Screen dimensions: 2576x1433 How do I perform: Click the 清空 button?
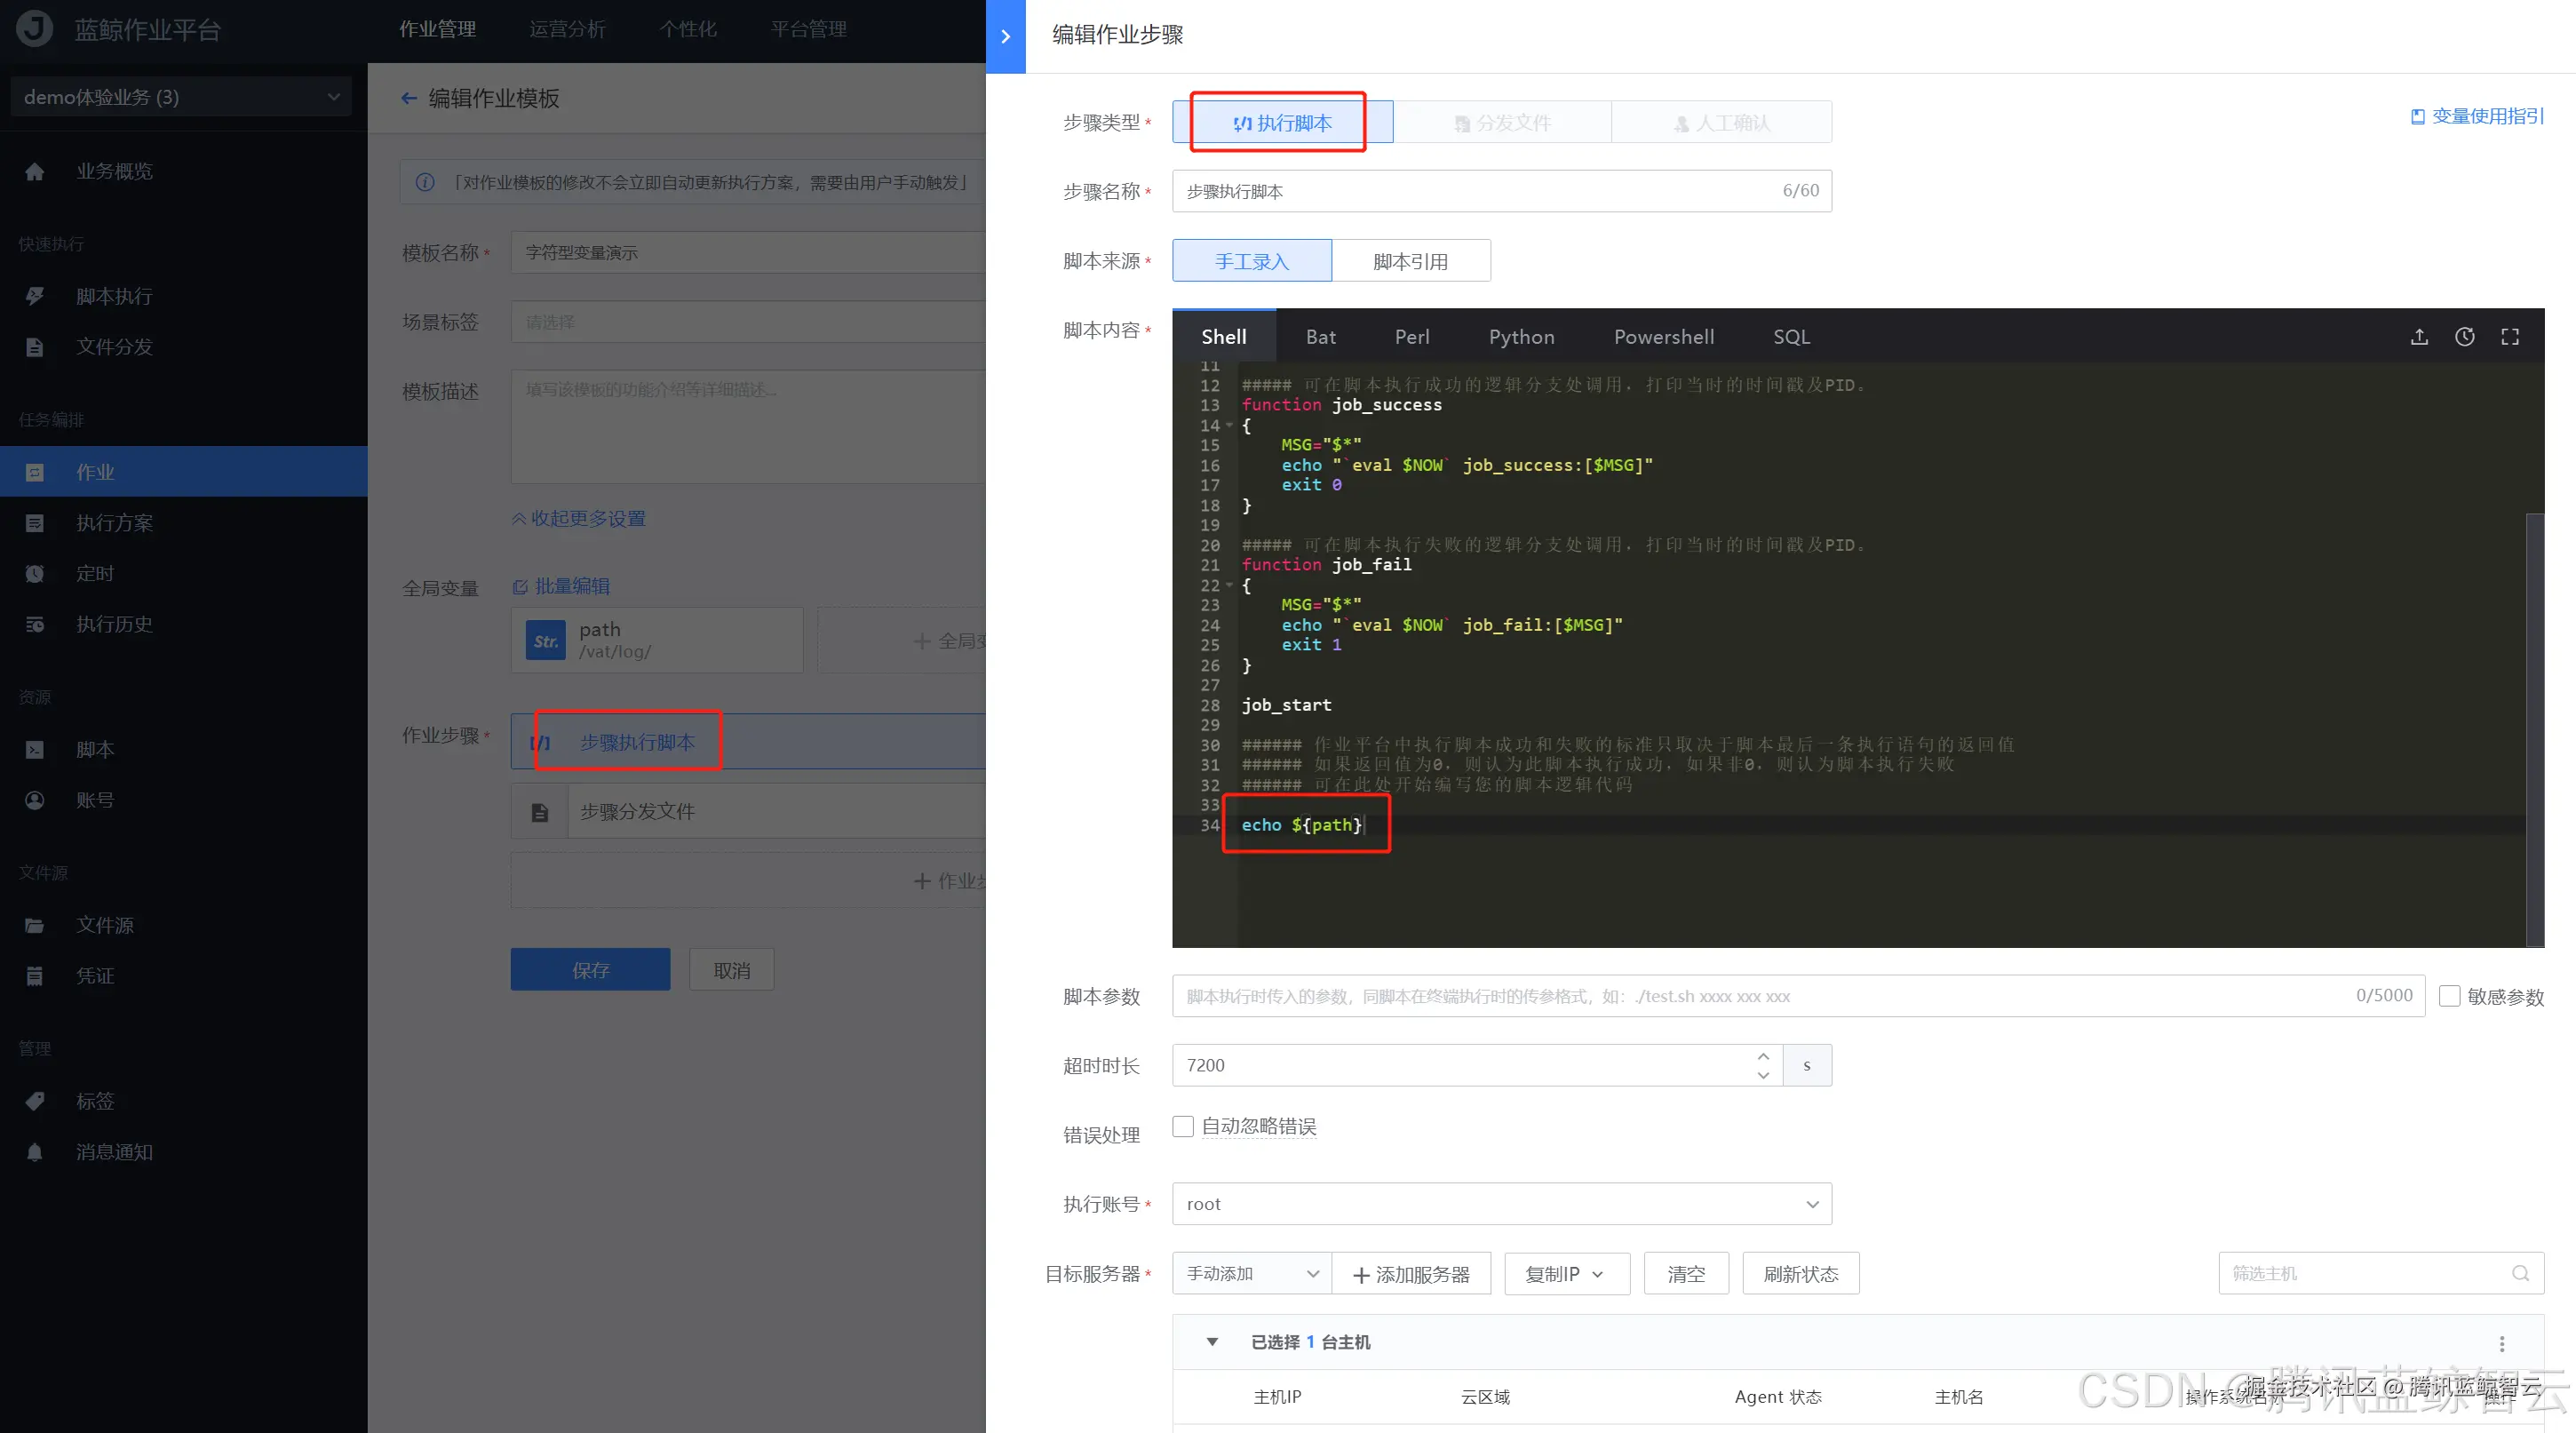[1686, 1274]
